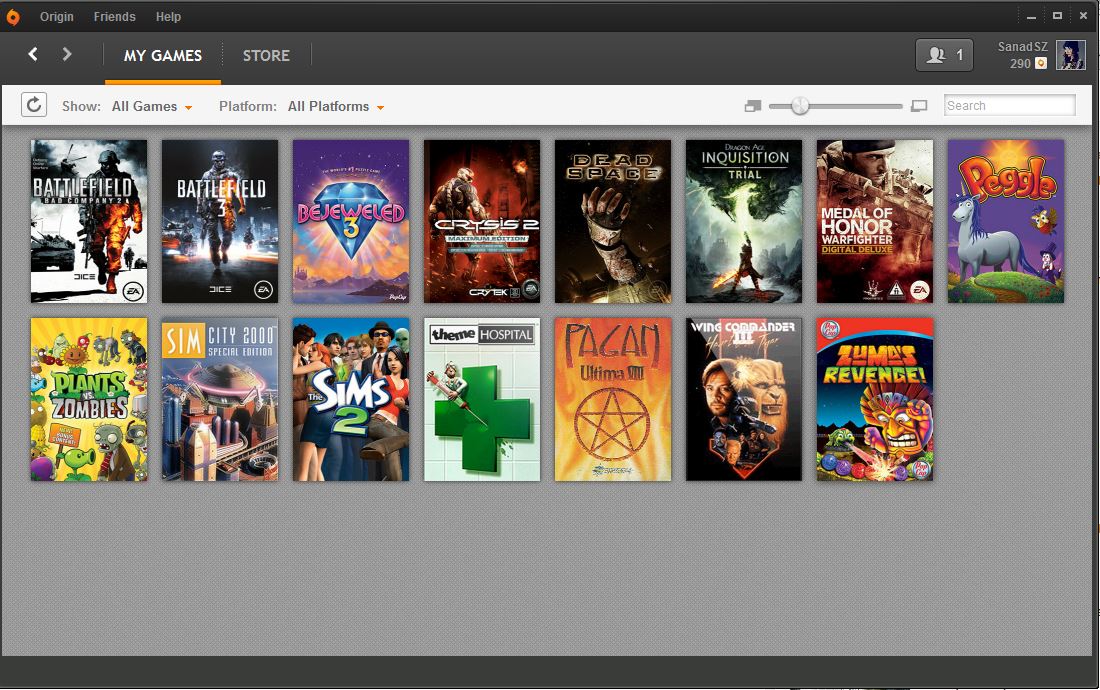Switch to the MY GAMES tab
Screen dimensions: 1100x690
163,55
